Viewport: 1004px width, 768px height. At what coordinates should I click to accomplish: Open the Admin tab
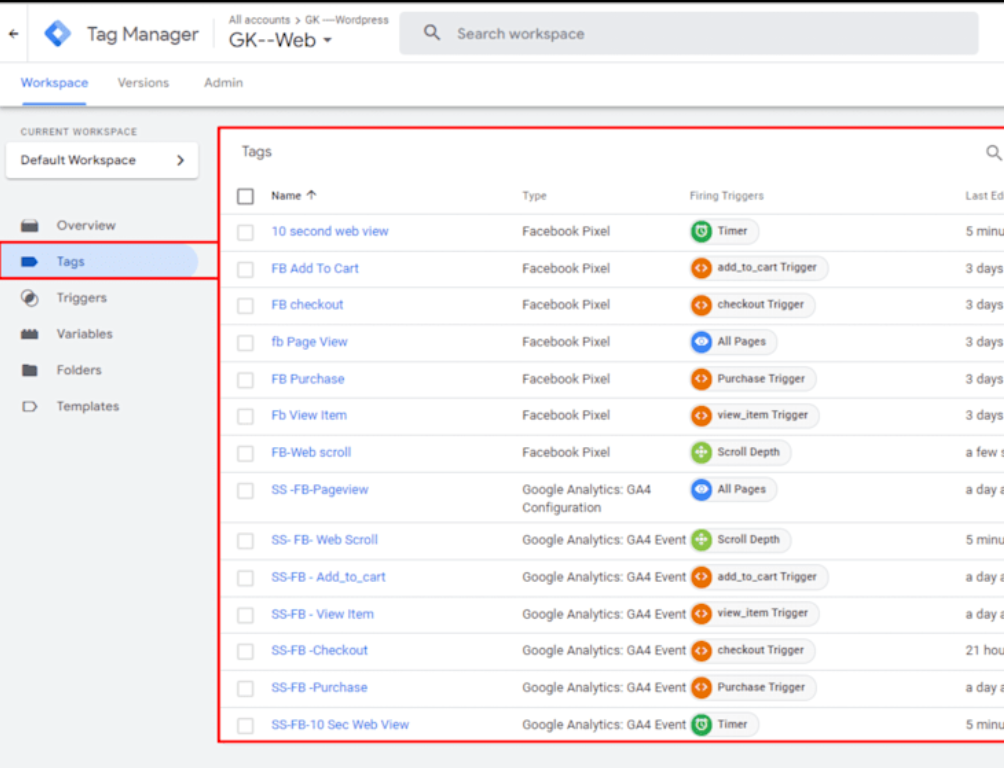coord(223,83)
